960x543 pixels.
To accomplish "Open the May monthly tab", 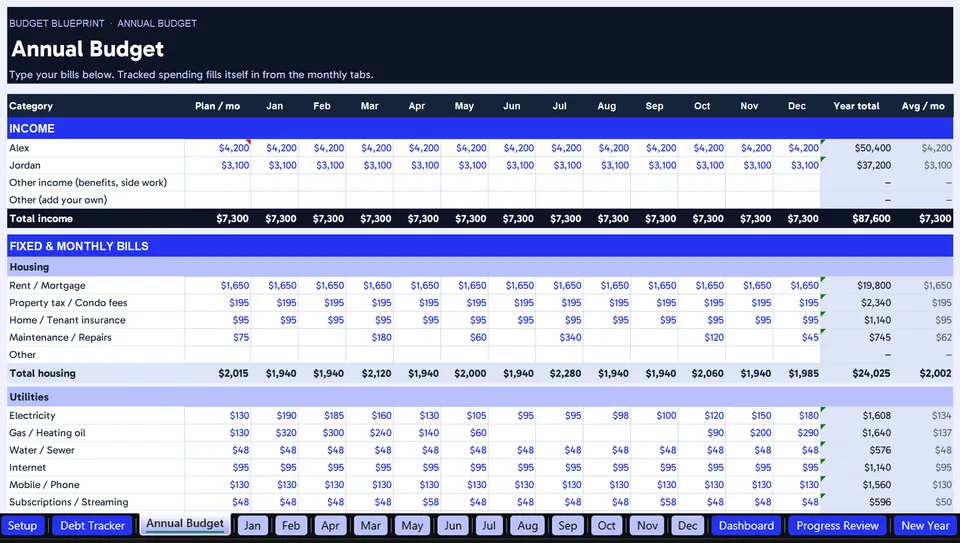I will (x=412, y=526).
